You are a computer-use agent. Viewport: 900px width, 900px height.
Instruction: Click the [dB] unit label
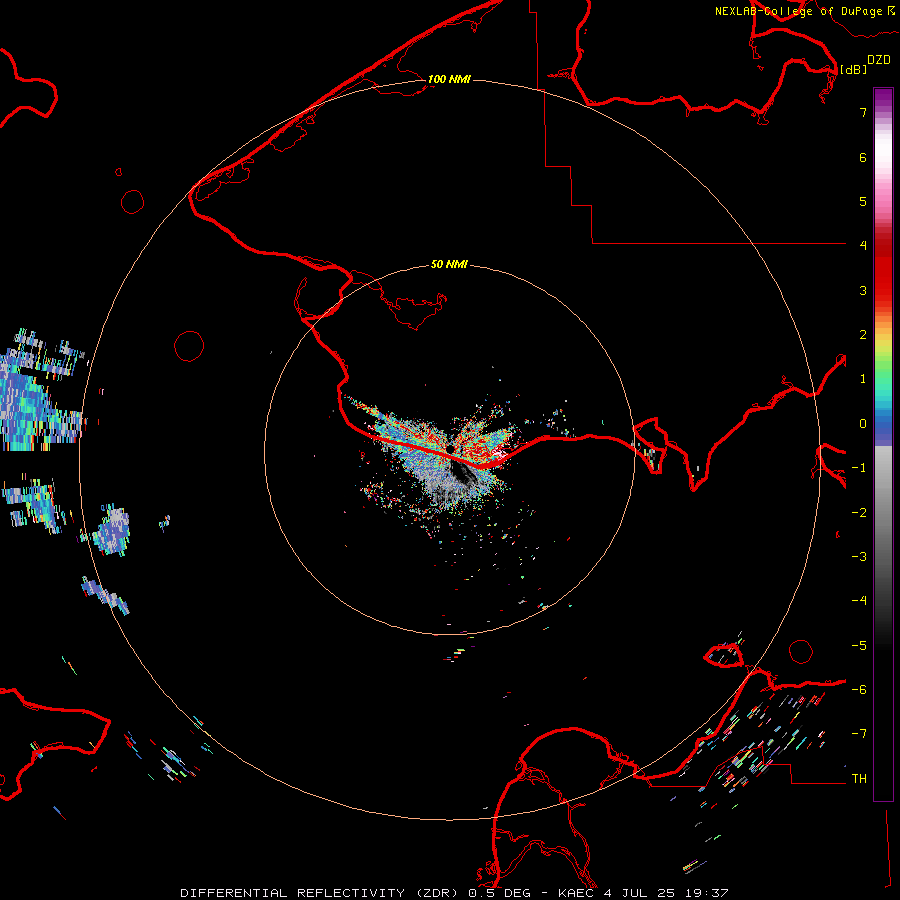pyautogui.click(x=854, y=69)
